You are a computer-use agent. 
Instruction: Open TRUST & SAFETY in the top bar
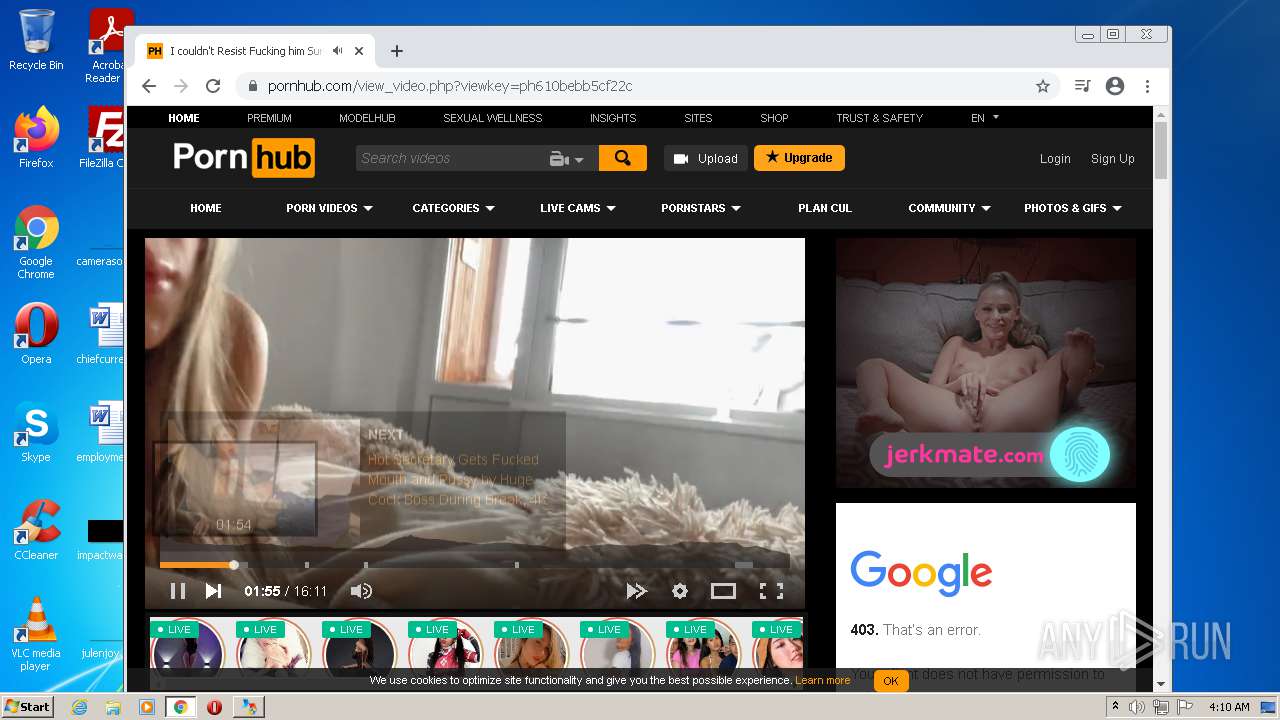879,118
